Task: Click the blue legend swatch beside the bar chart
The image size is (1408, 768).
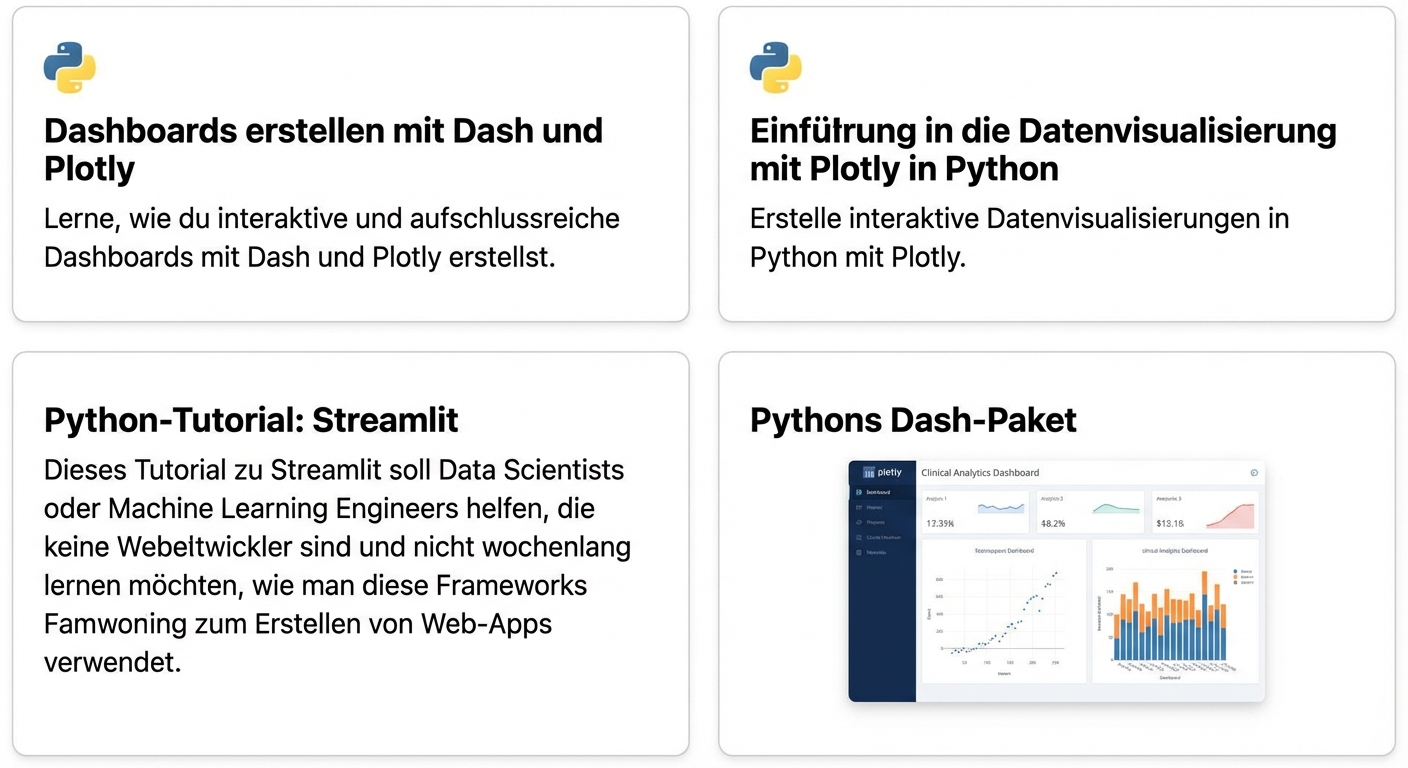Action: point(1235,571)
